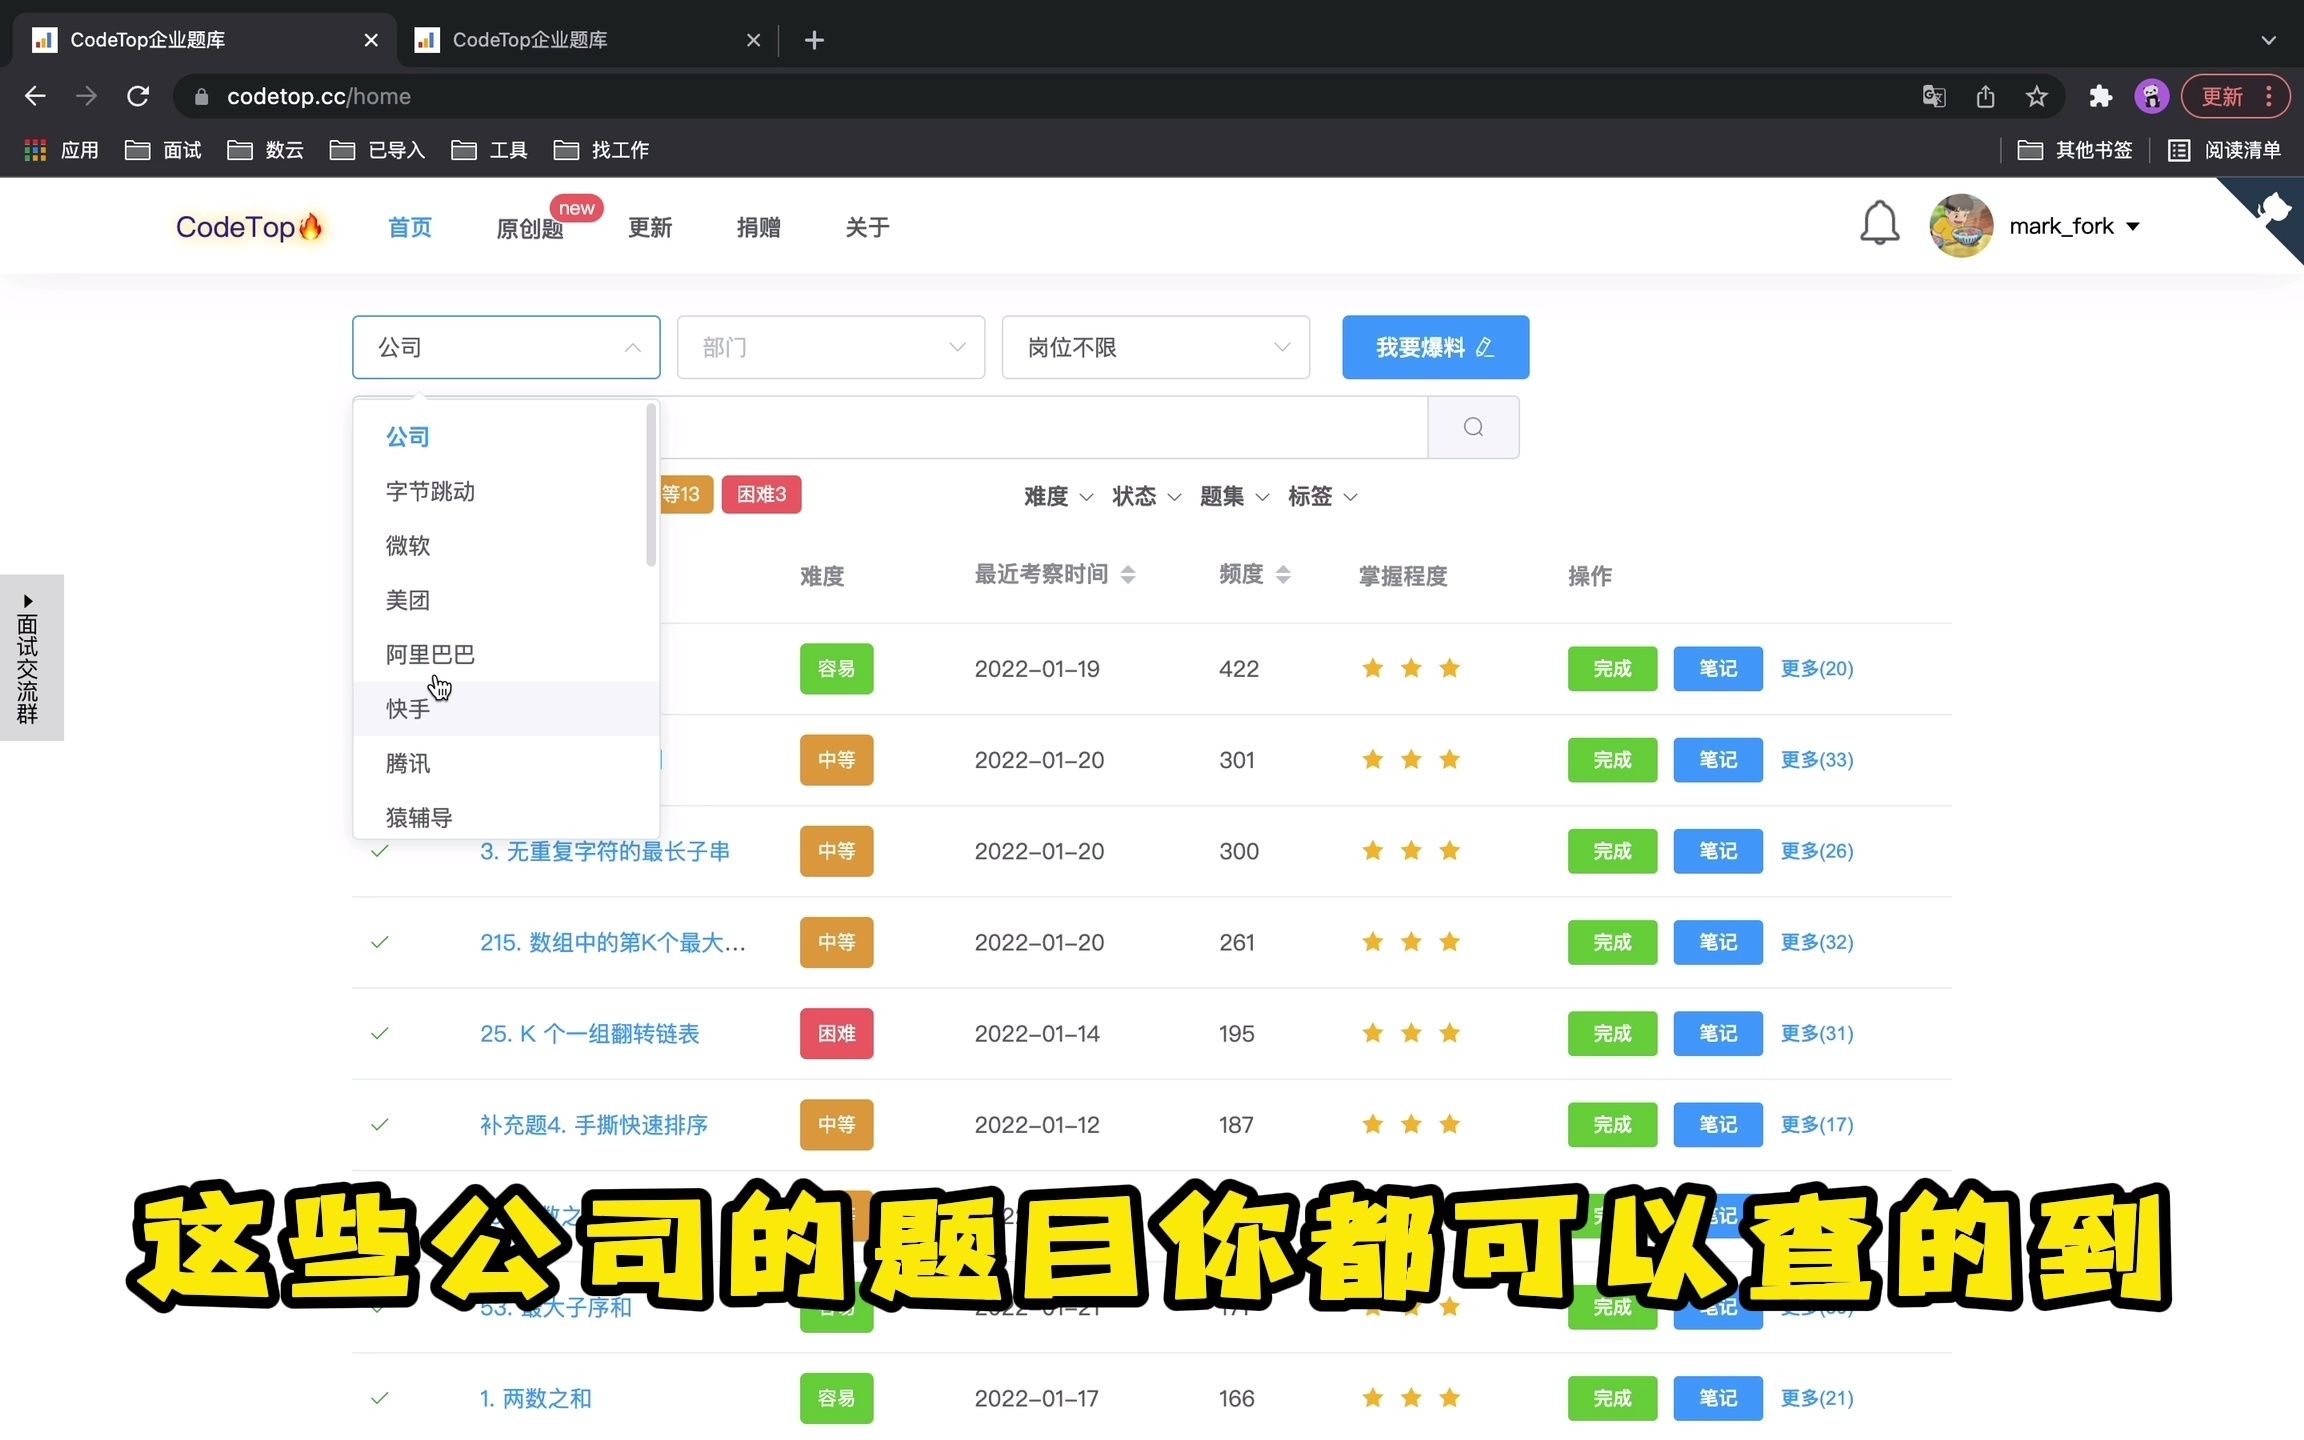Viewport: 2304px width, 1440px height.
Task: Open 找工作 bookmark folder
Action: [601, 150]
